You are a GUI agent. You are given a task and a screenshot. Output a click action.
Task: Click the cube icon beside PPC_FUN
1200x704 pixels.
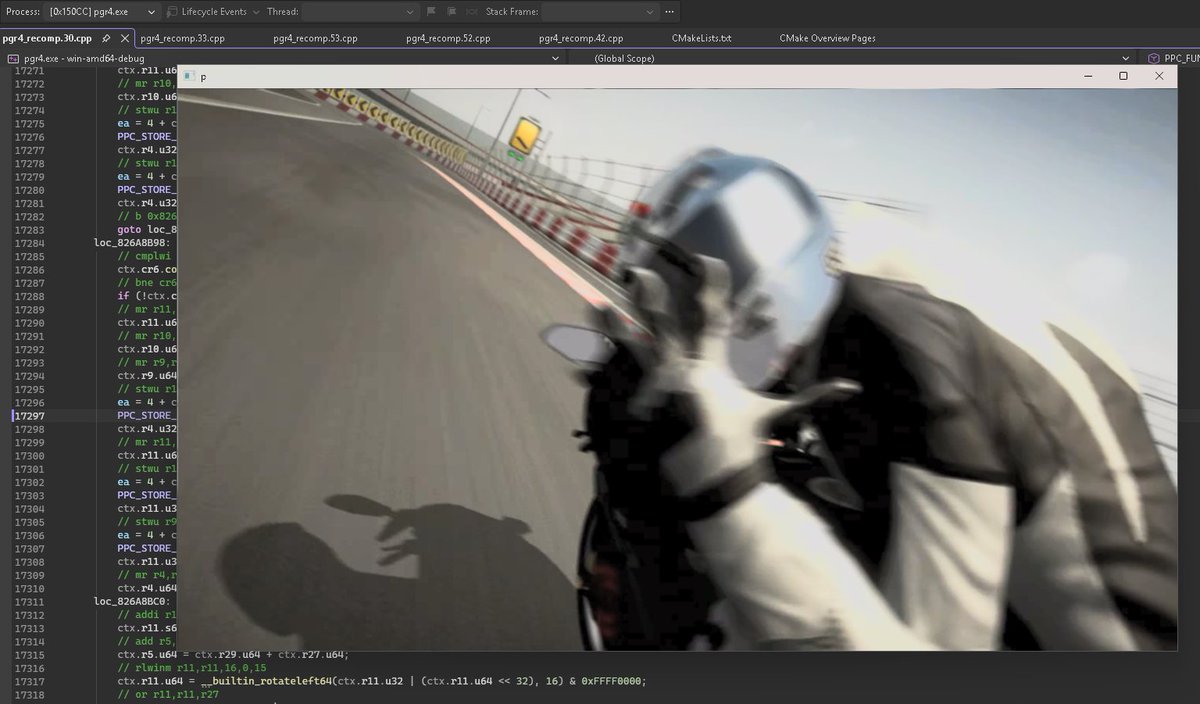pos(1155,59)
